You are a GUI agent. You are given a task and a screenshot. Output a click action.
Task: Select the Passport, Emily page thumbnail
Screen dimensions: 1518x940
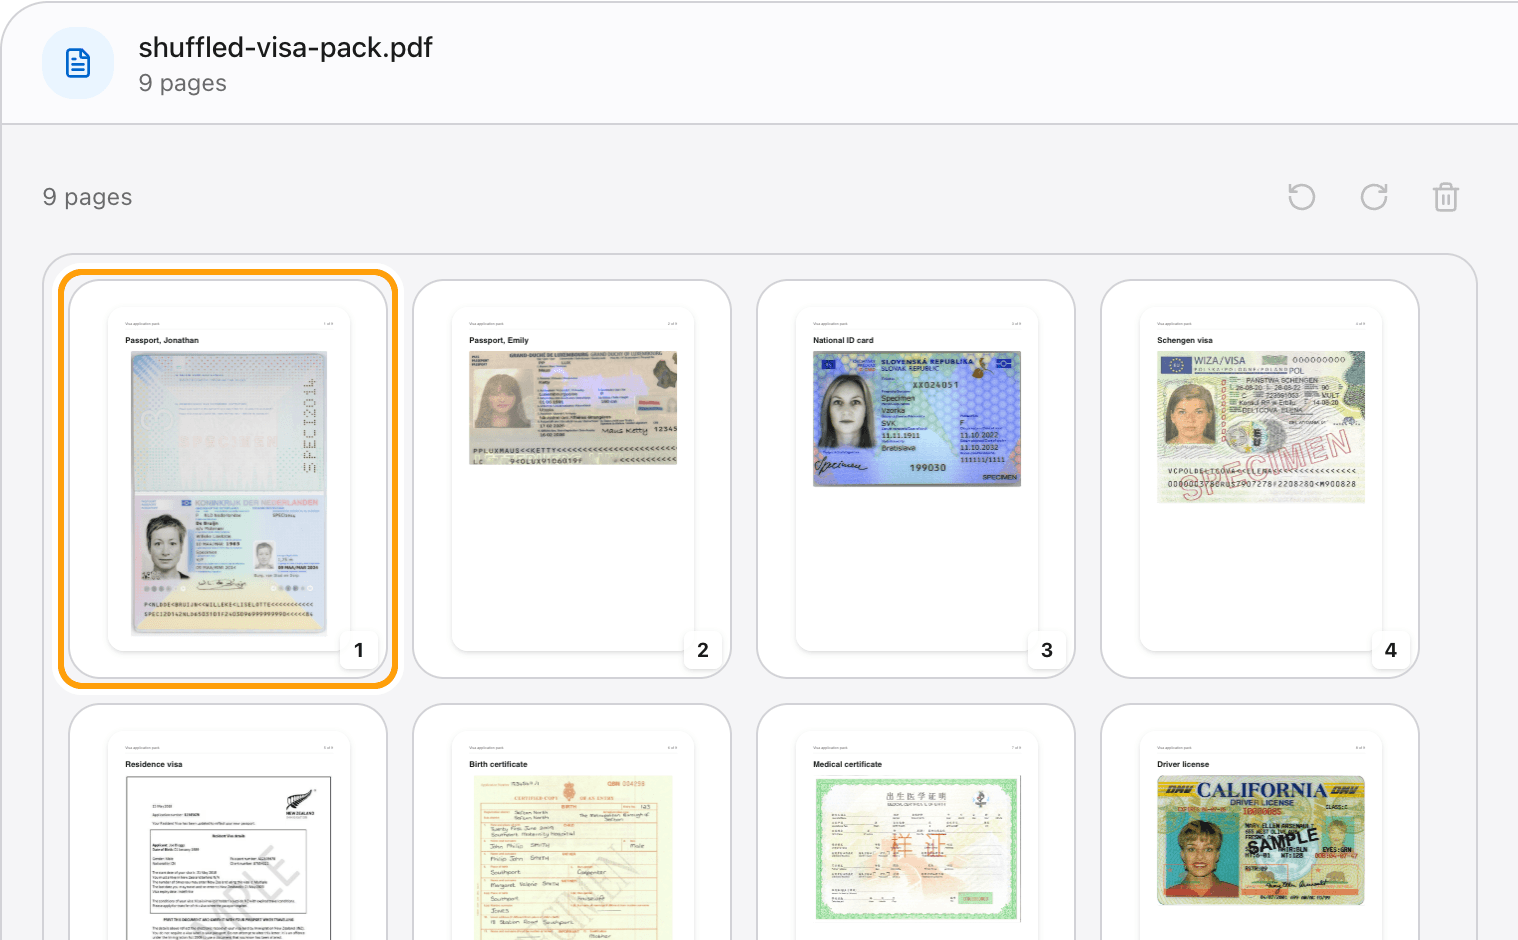click(572, 479)
